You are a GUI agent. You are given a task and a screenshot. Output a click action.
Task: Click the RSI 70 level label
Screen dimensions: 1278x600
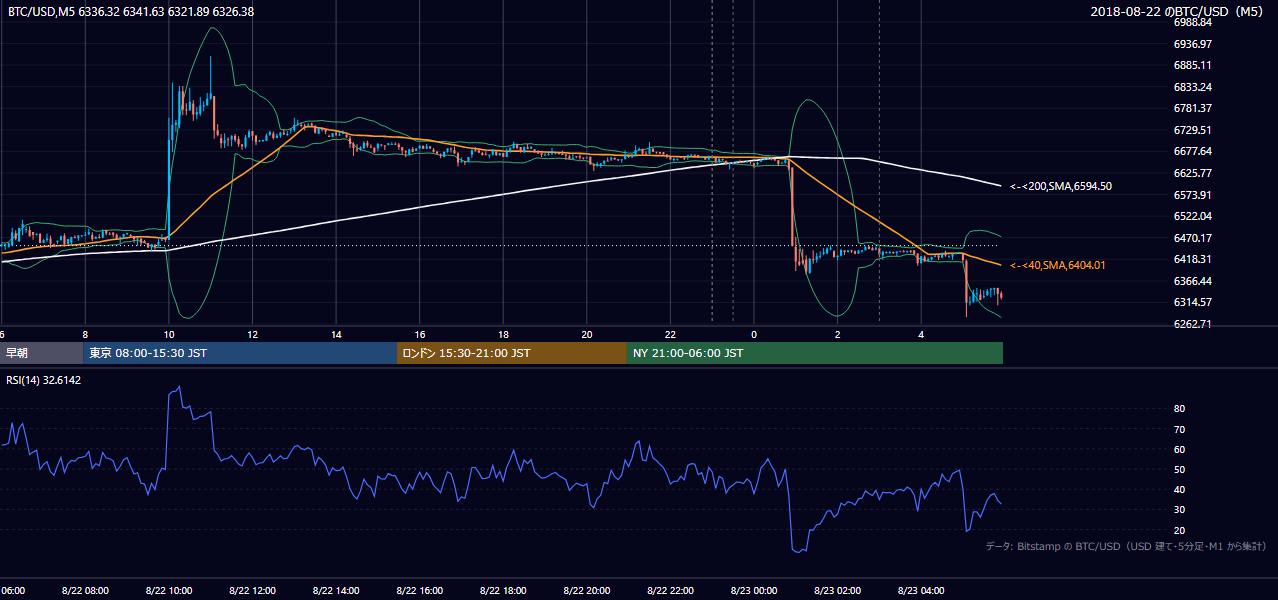pos(1179,429)
